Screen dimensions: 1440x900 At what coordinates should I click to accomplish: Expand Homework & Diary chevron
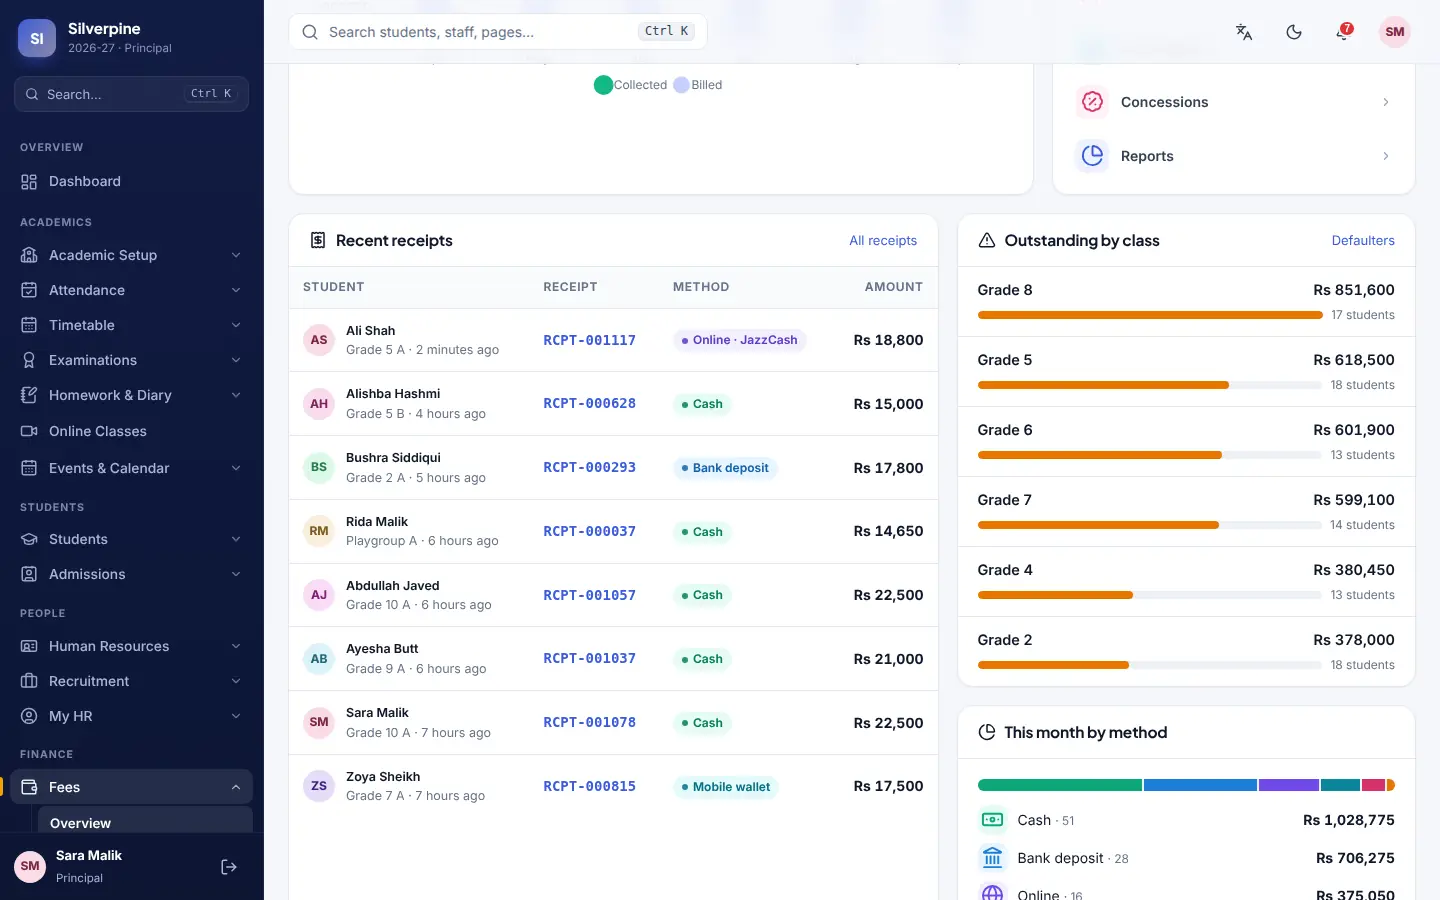click(236, 395)
